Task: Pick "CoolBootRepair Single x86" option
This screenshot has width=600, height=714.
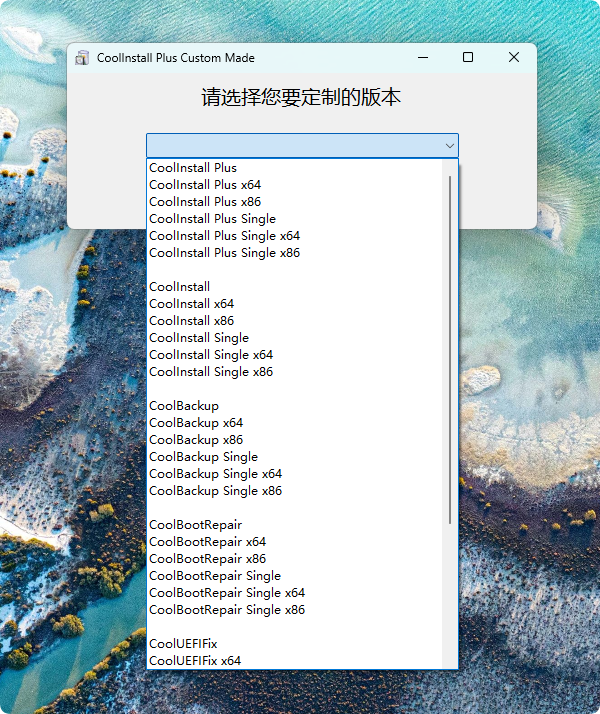Action: click(x=227, y=610)
